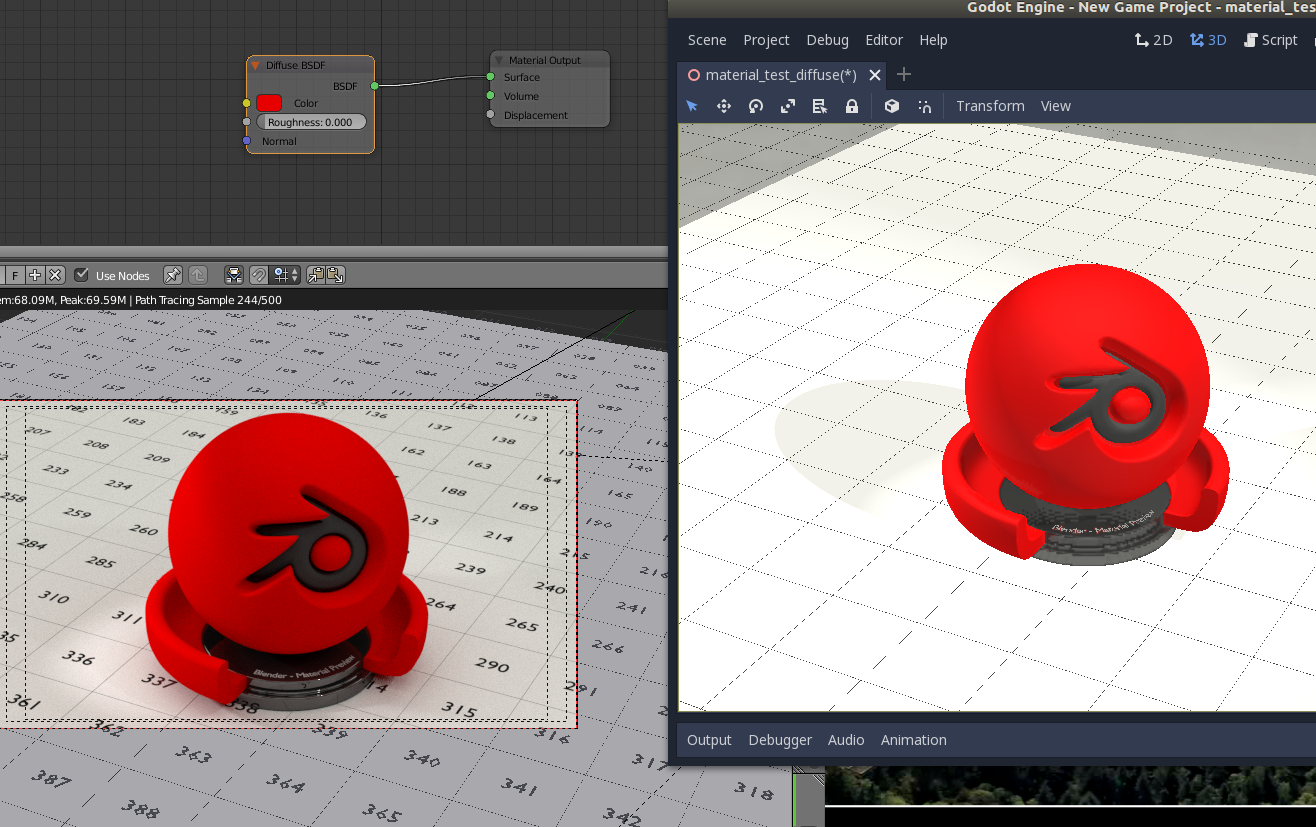Open Godot's Animation bottom panel

point(913,740)
